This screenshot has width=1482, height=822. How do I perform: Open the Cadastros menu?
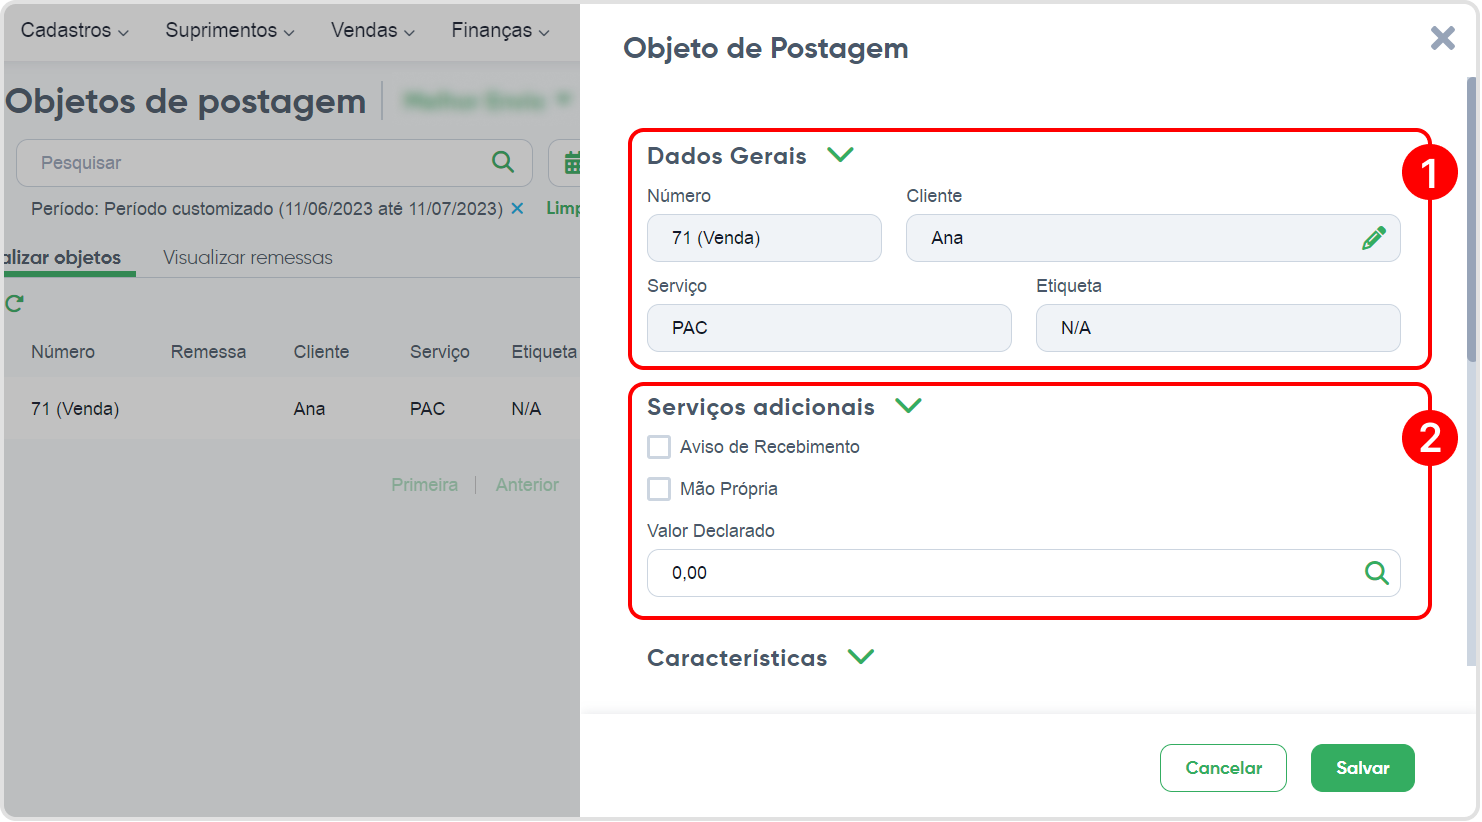click(x=75, y=31)
